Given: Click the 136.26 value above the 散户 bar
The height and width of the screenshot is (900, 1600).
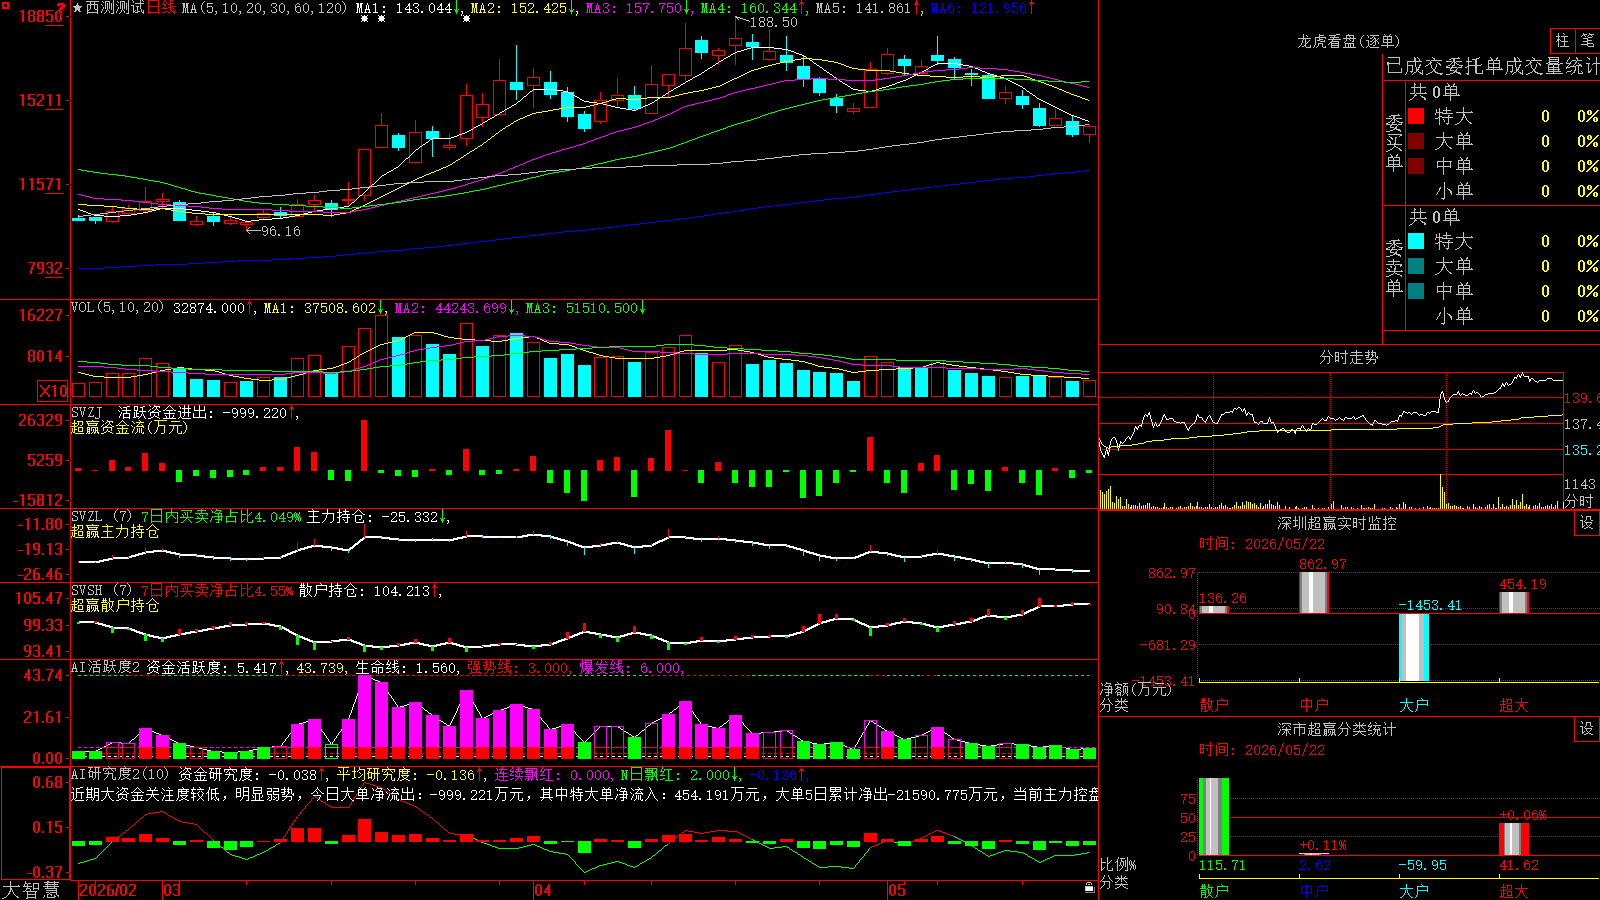Looking at the screenshot, I should (1223, 598).
